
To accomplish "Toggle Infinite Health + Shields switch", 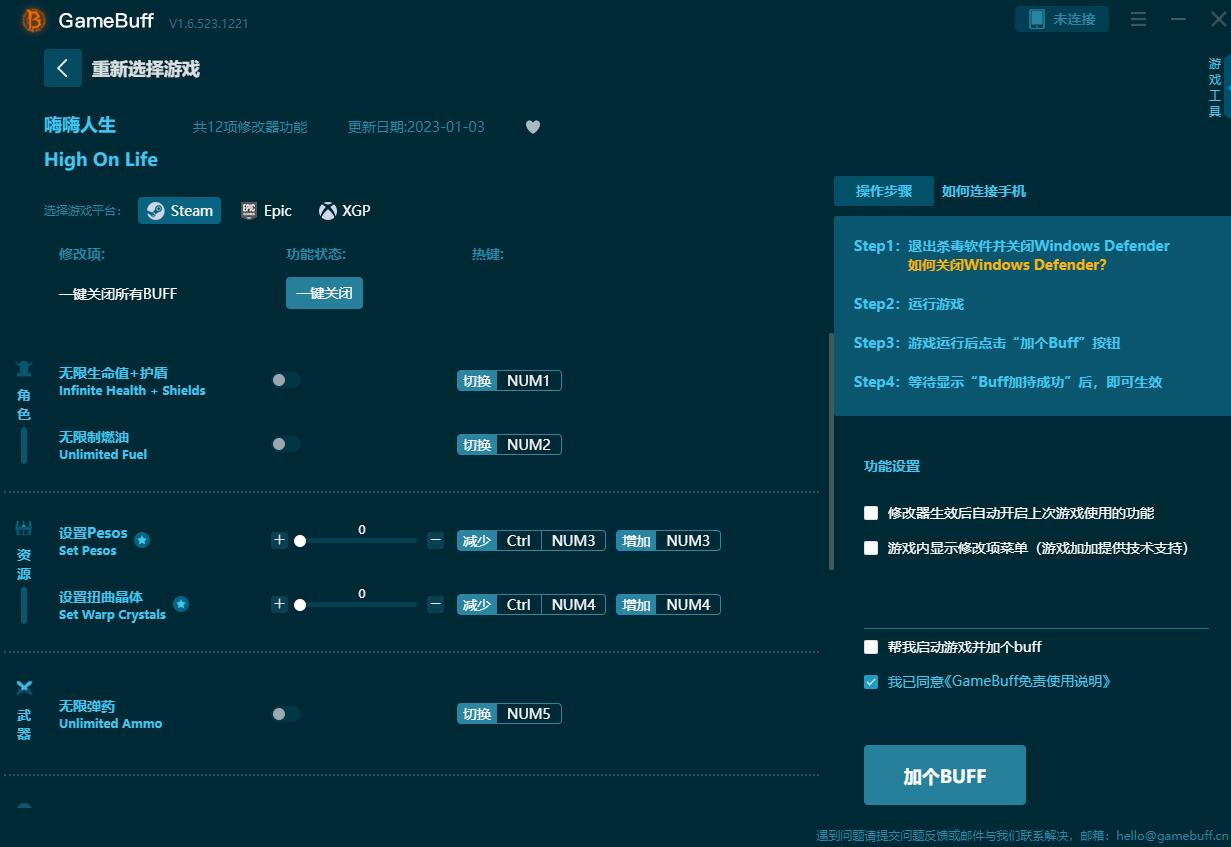I will [285, 380].
